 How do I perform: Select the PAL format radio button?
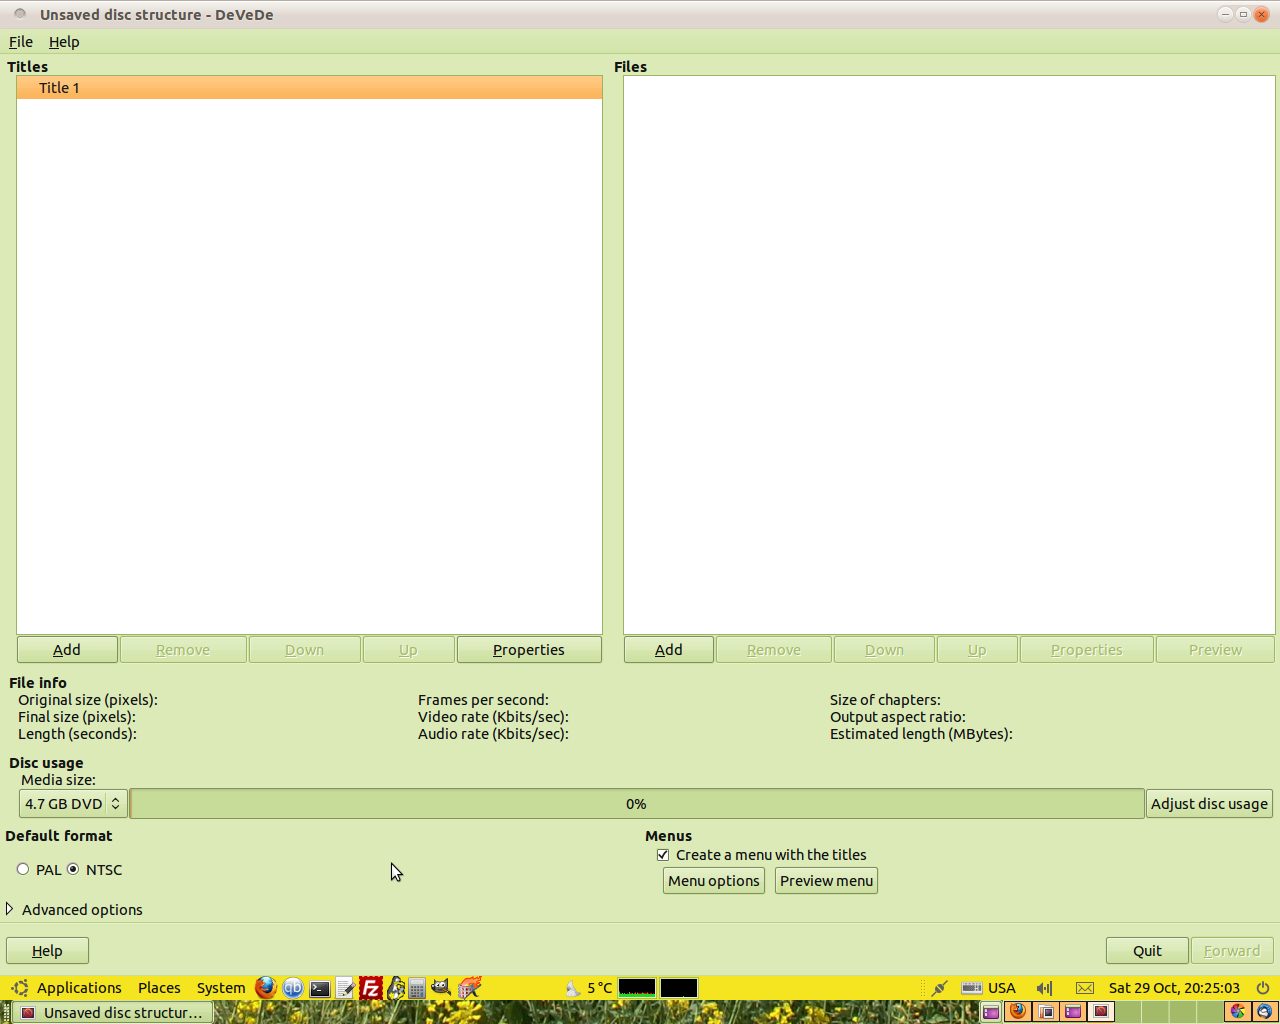click(23, 870)
